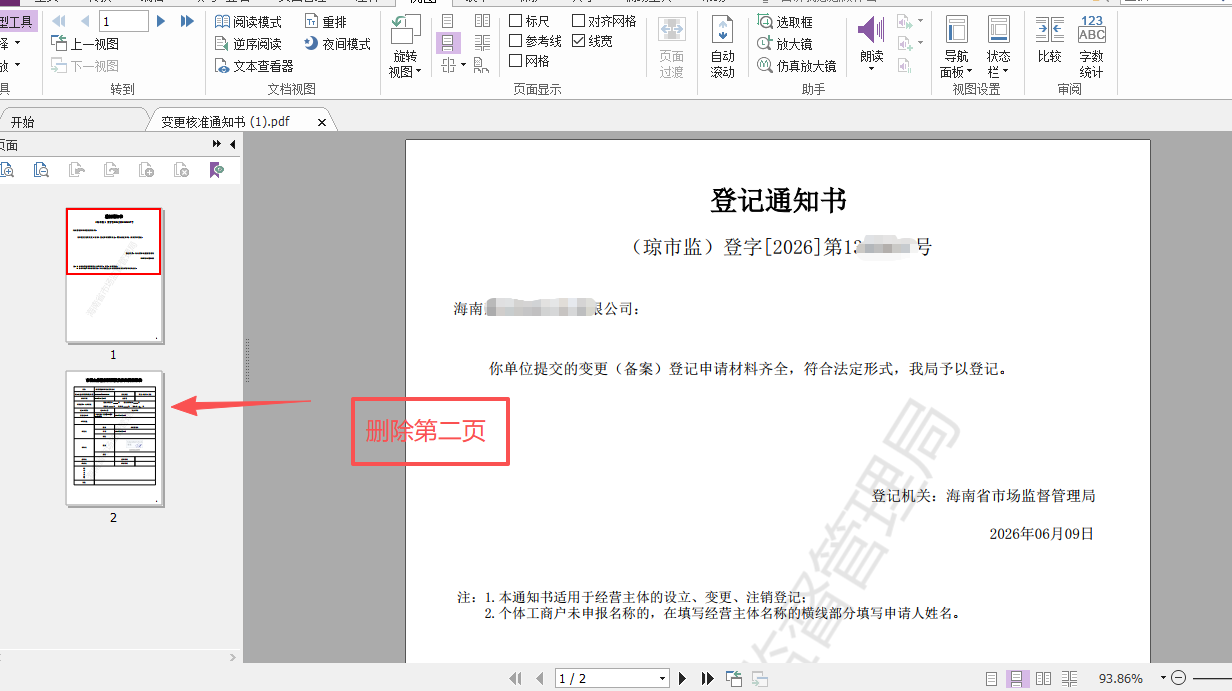Image resolution: width=1232 pixels, height=691 pixels.
Task: Toggle continuous view in status bar
Action: coord(1016,678)
